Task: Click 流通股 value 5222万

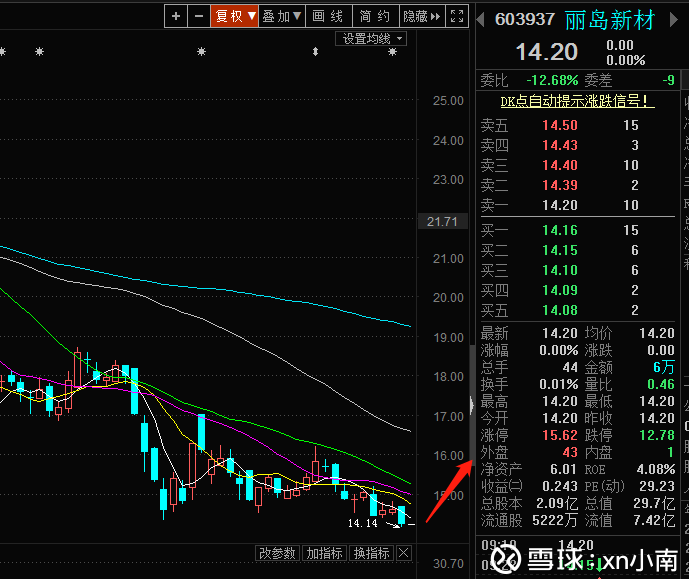Action: coord(555,521)
